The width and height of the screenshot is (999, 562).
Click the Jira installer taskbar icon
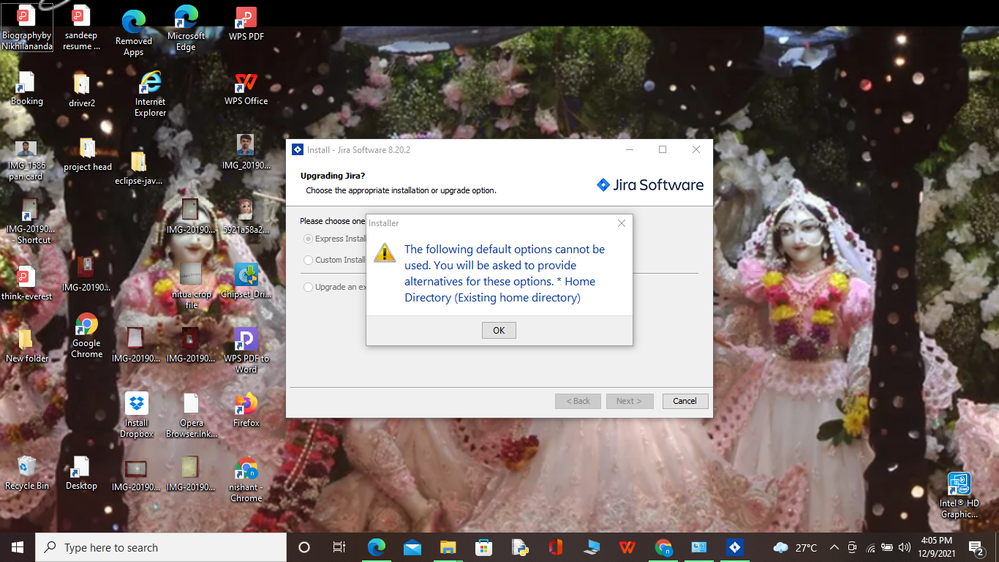click(x=735, y=547)
